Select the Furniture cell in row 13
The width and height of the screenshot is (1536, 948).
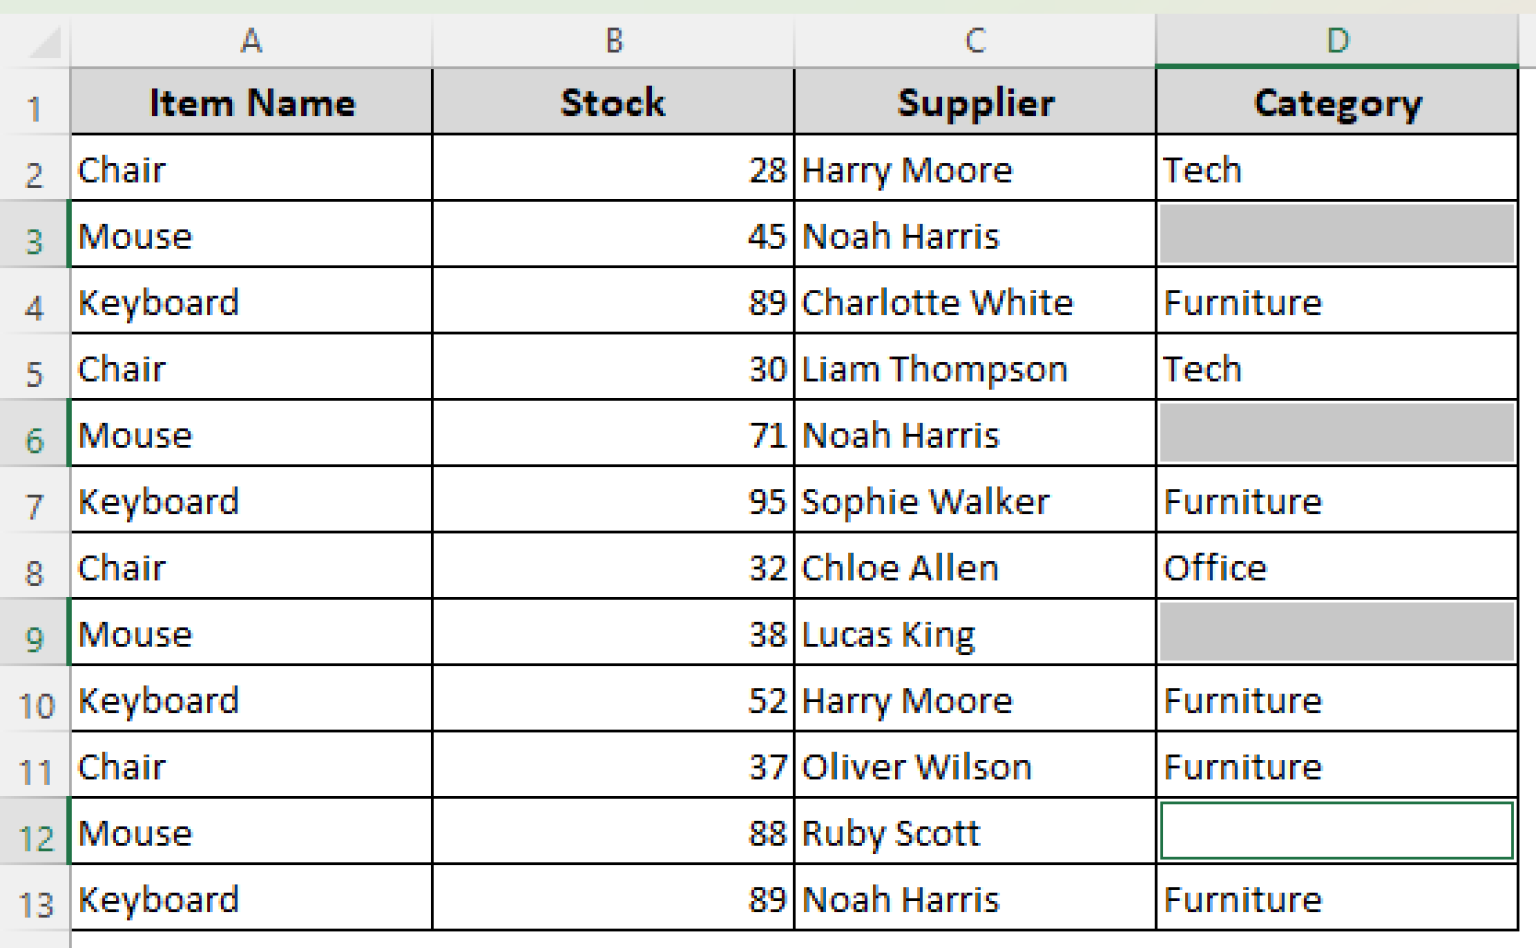tap(1337, 898)
